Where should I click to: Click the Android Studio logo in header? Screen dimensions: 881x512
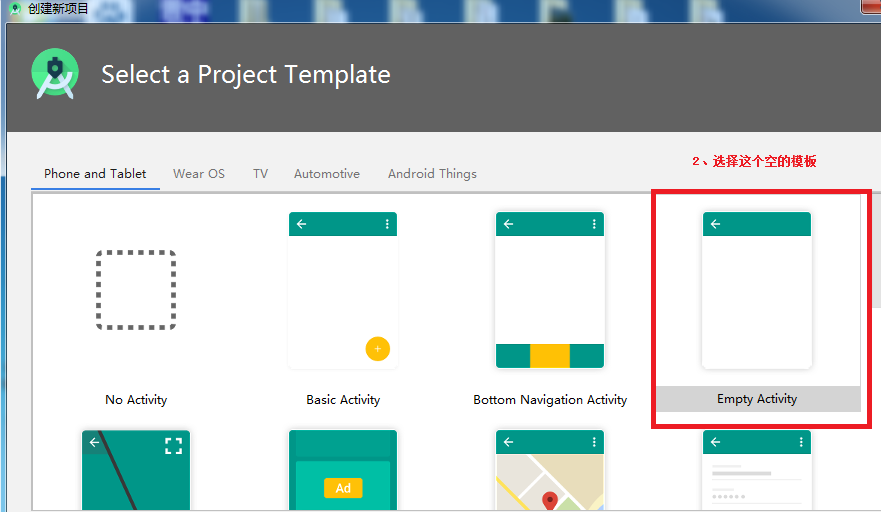55,74
